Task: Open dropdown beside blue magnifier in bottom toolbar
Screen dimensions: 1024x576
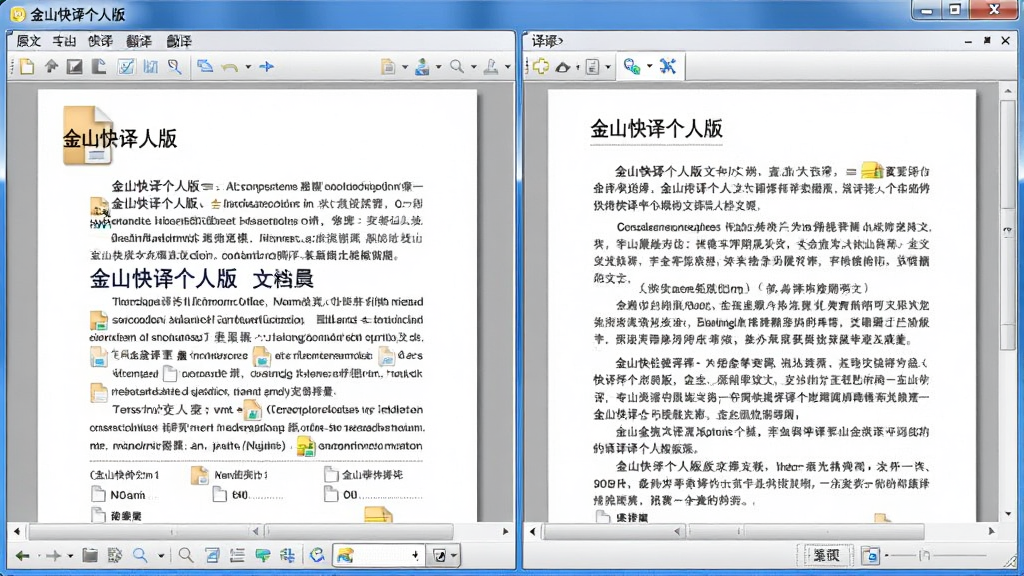Action: [161, 556]
